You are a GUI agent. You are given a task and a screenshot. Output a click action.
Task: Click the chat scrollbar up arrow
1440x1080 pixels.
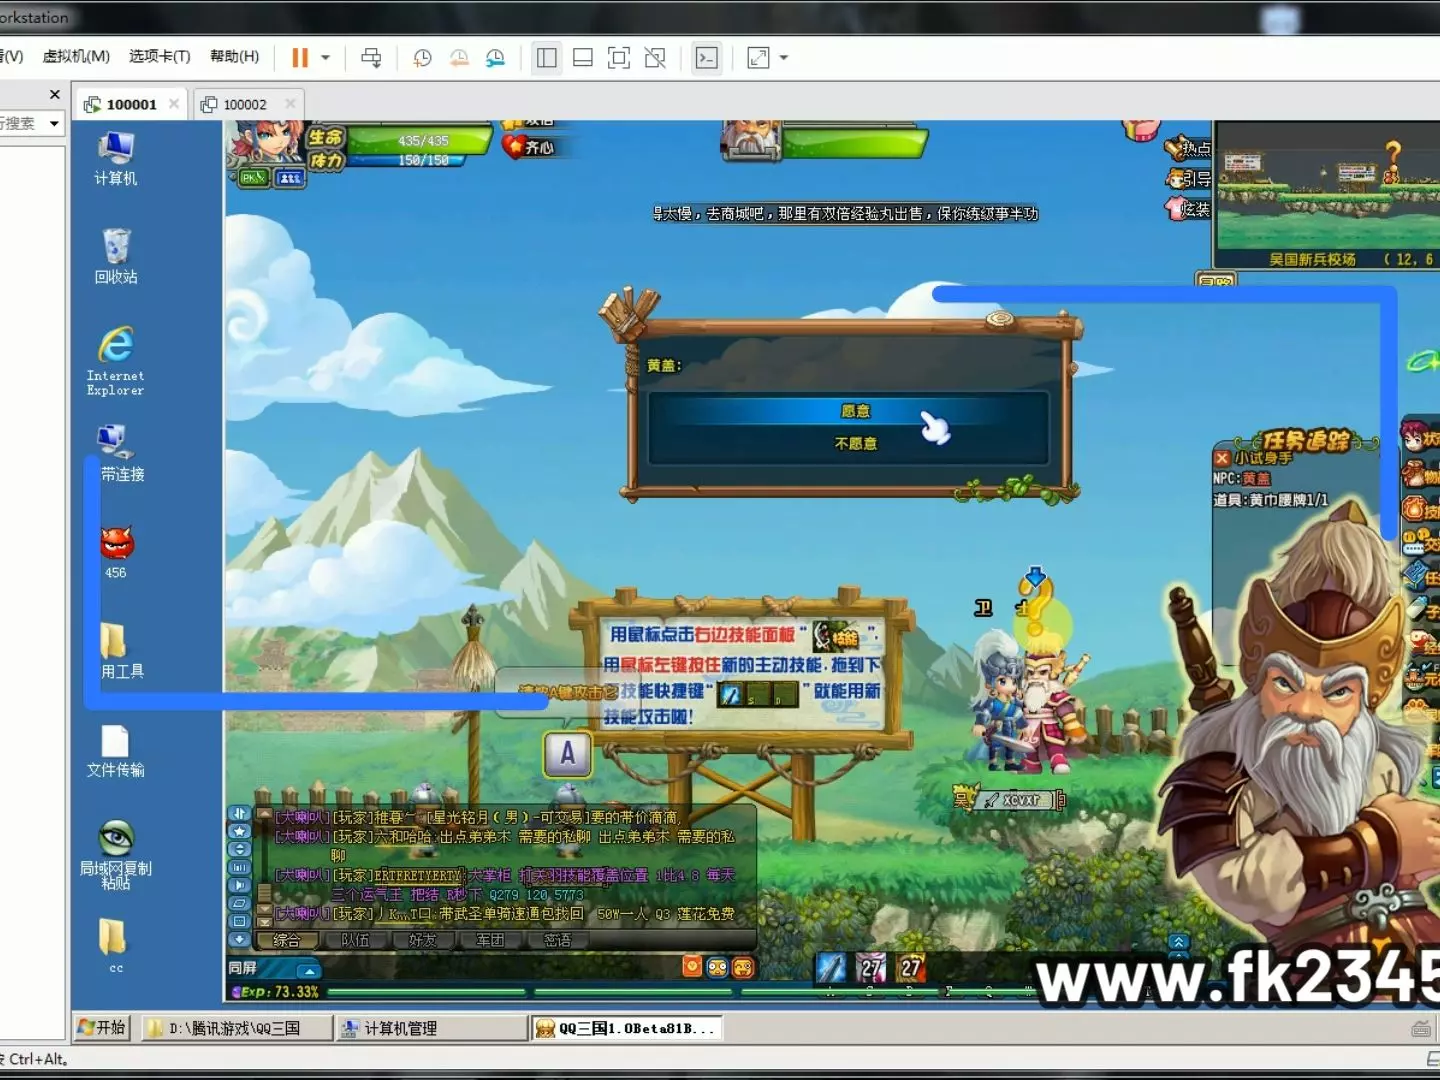coord(264,815)
